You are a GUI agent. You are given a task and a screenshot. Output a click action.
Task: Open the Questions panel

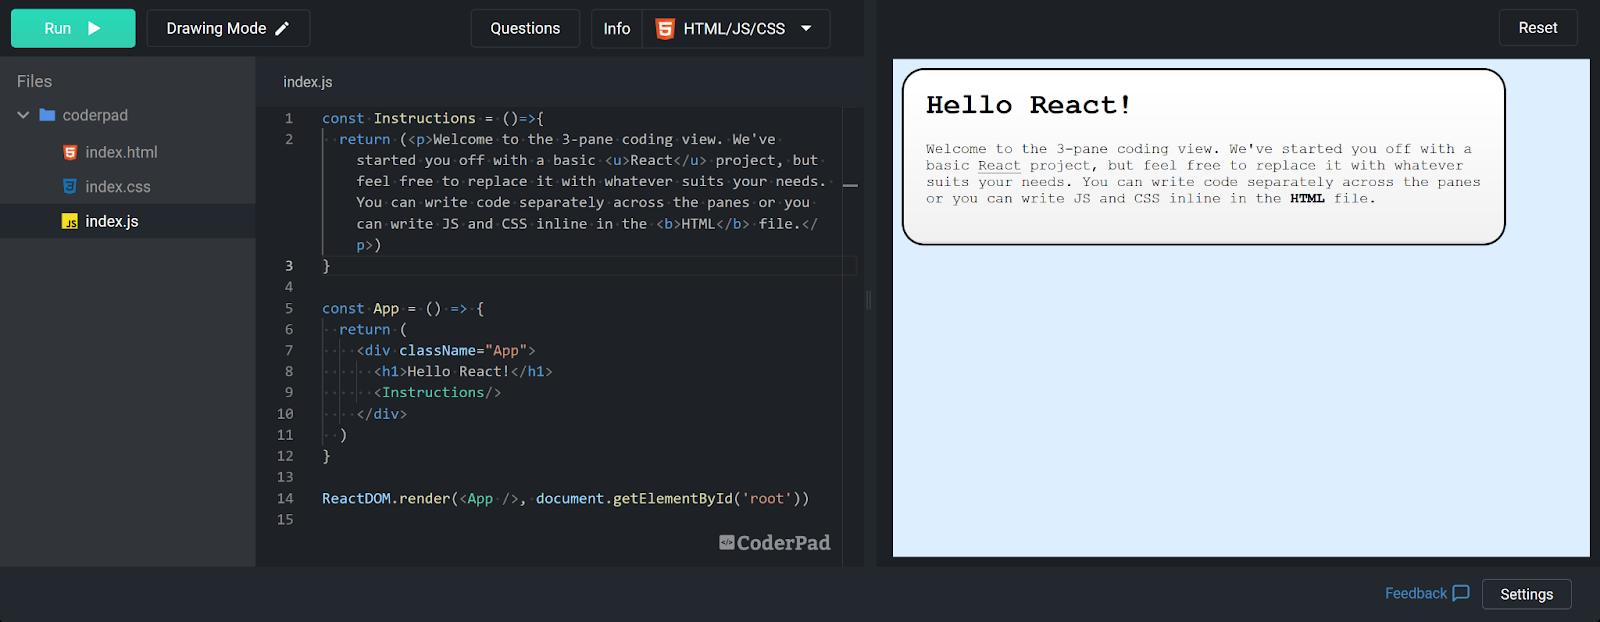click(x=525, y=28)
